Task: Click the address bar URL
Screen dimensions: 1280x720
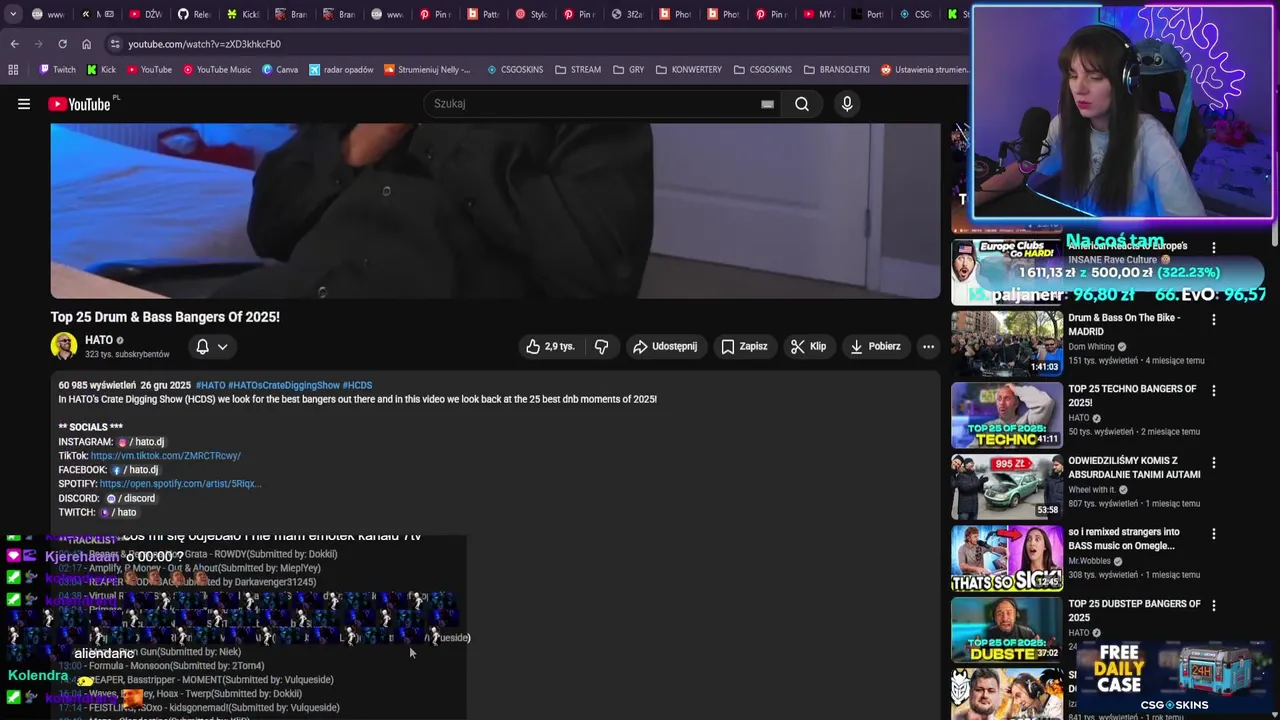Action: pos(204,44)
